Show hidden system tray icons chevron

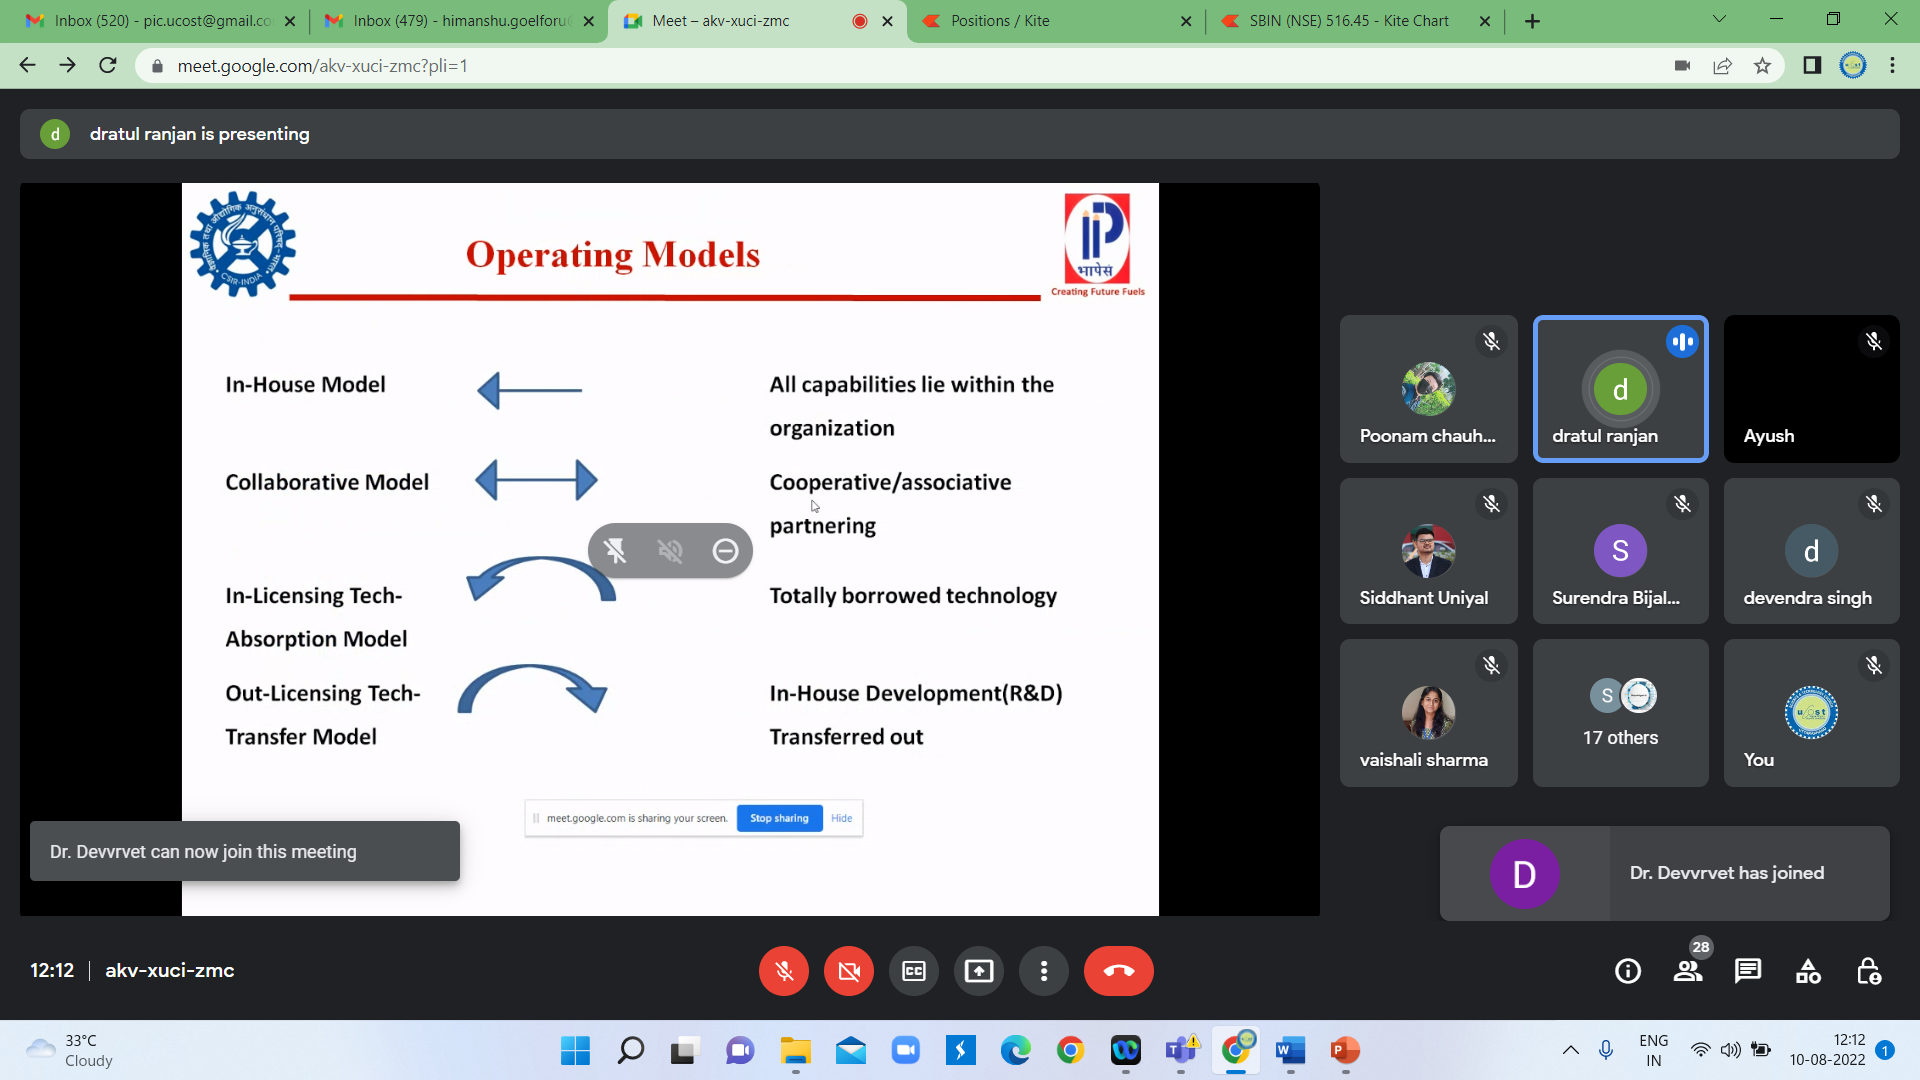pyautogui.click(x=1571, y=1050)
